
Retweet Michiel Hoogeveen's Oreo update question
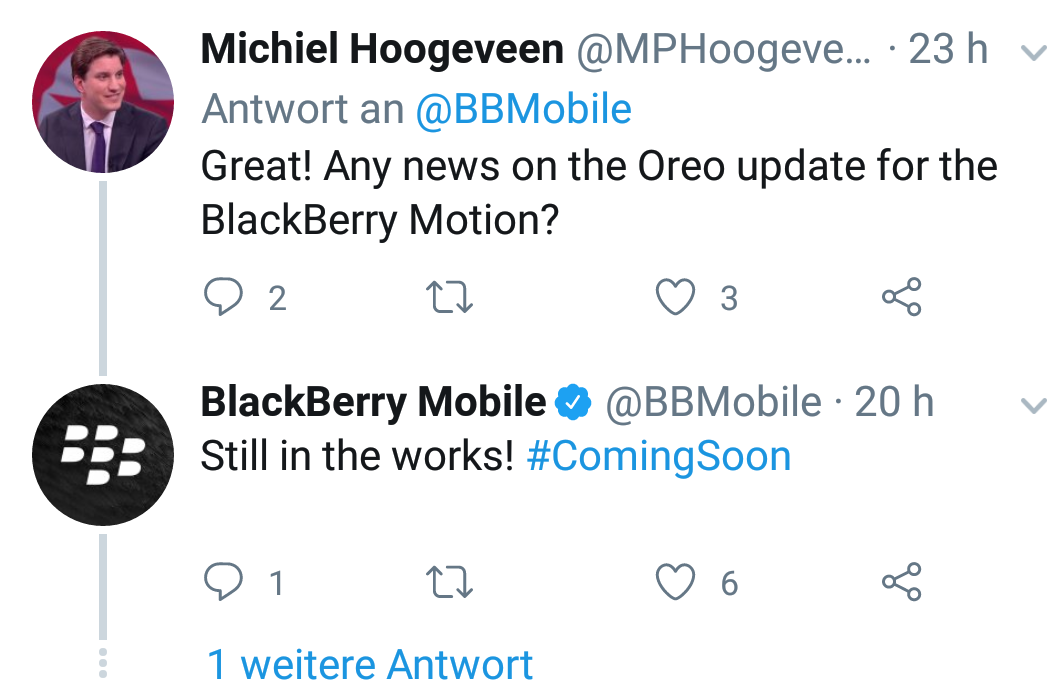(x=449, y=297)
